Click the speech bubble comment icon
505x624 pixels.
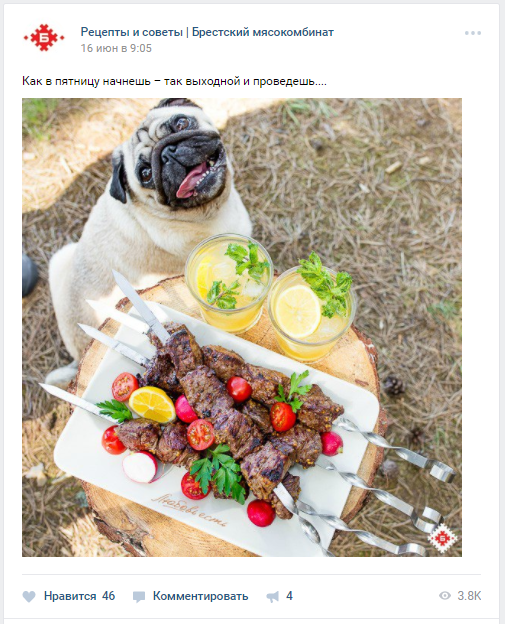tap(139, 597)
